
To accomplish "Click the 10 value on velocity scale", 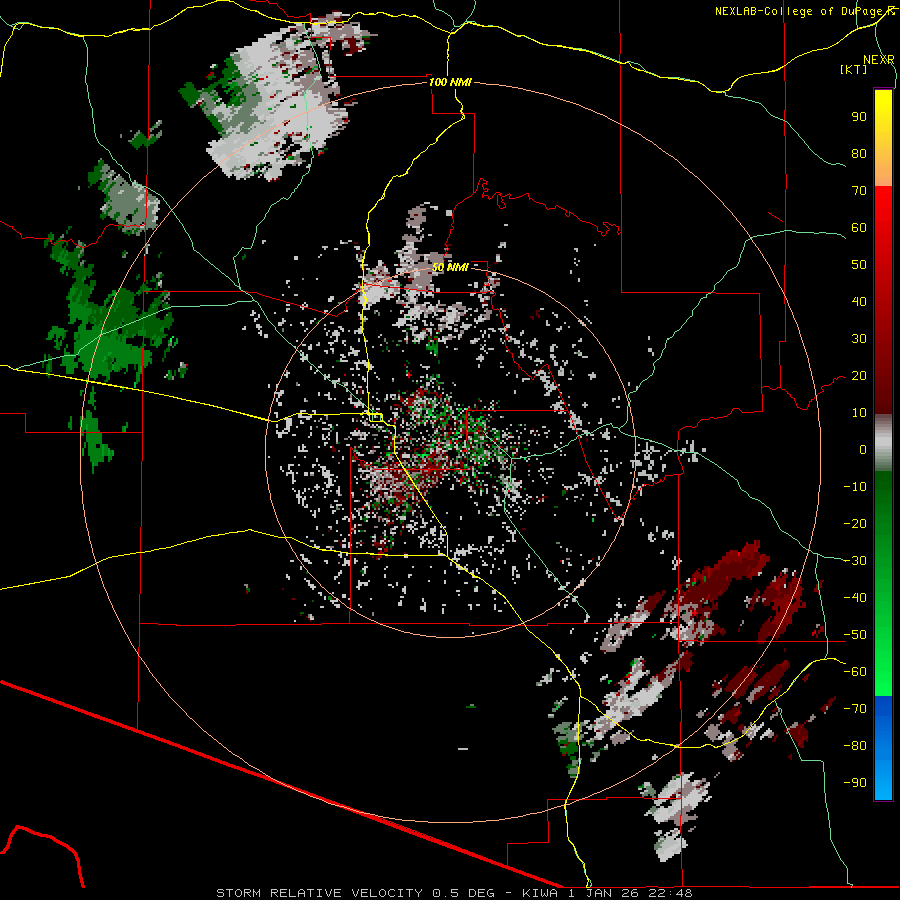I will (x=859, y=413).
